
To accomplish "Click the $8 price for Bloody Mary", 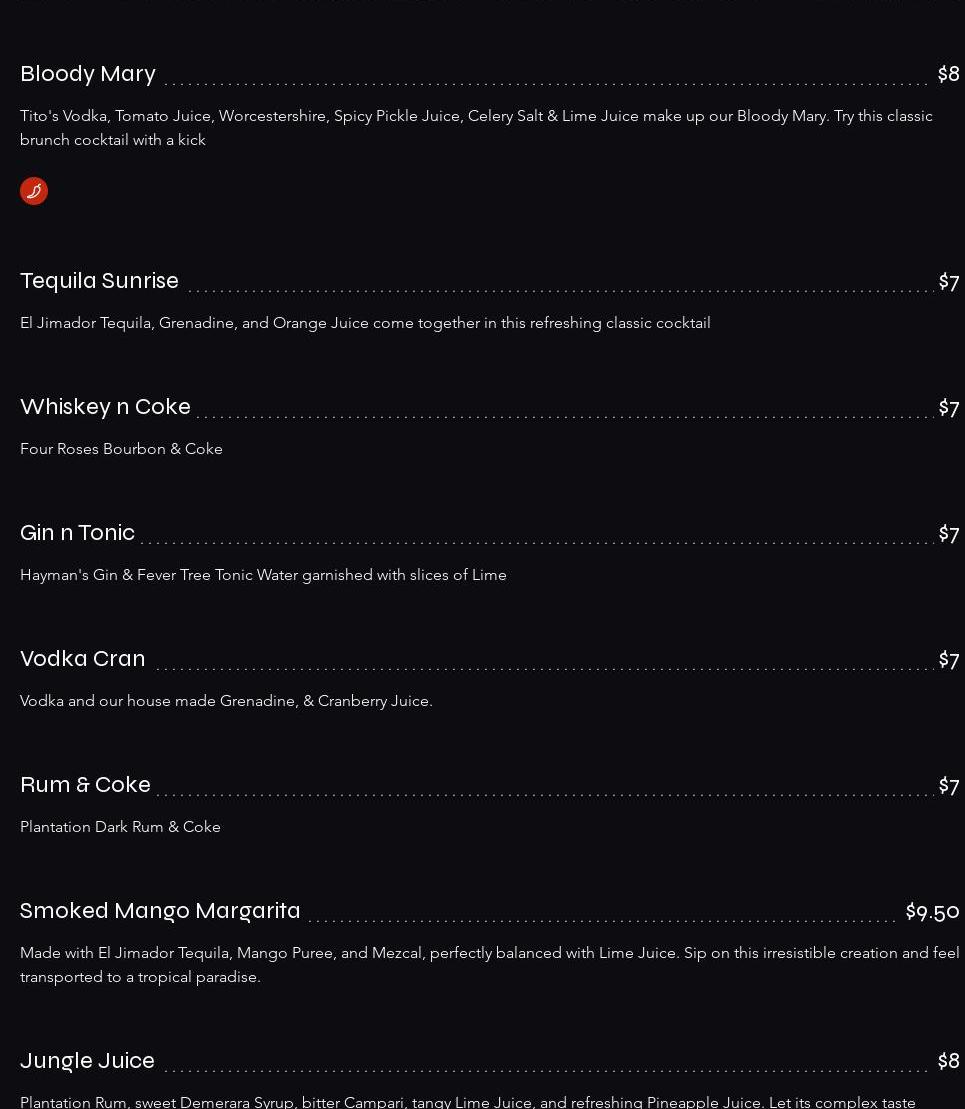I will pos(948,74).
